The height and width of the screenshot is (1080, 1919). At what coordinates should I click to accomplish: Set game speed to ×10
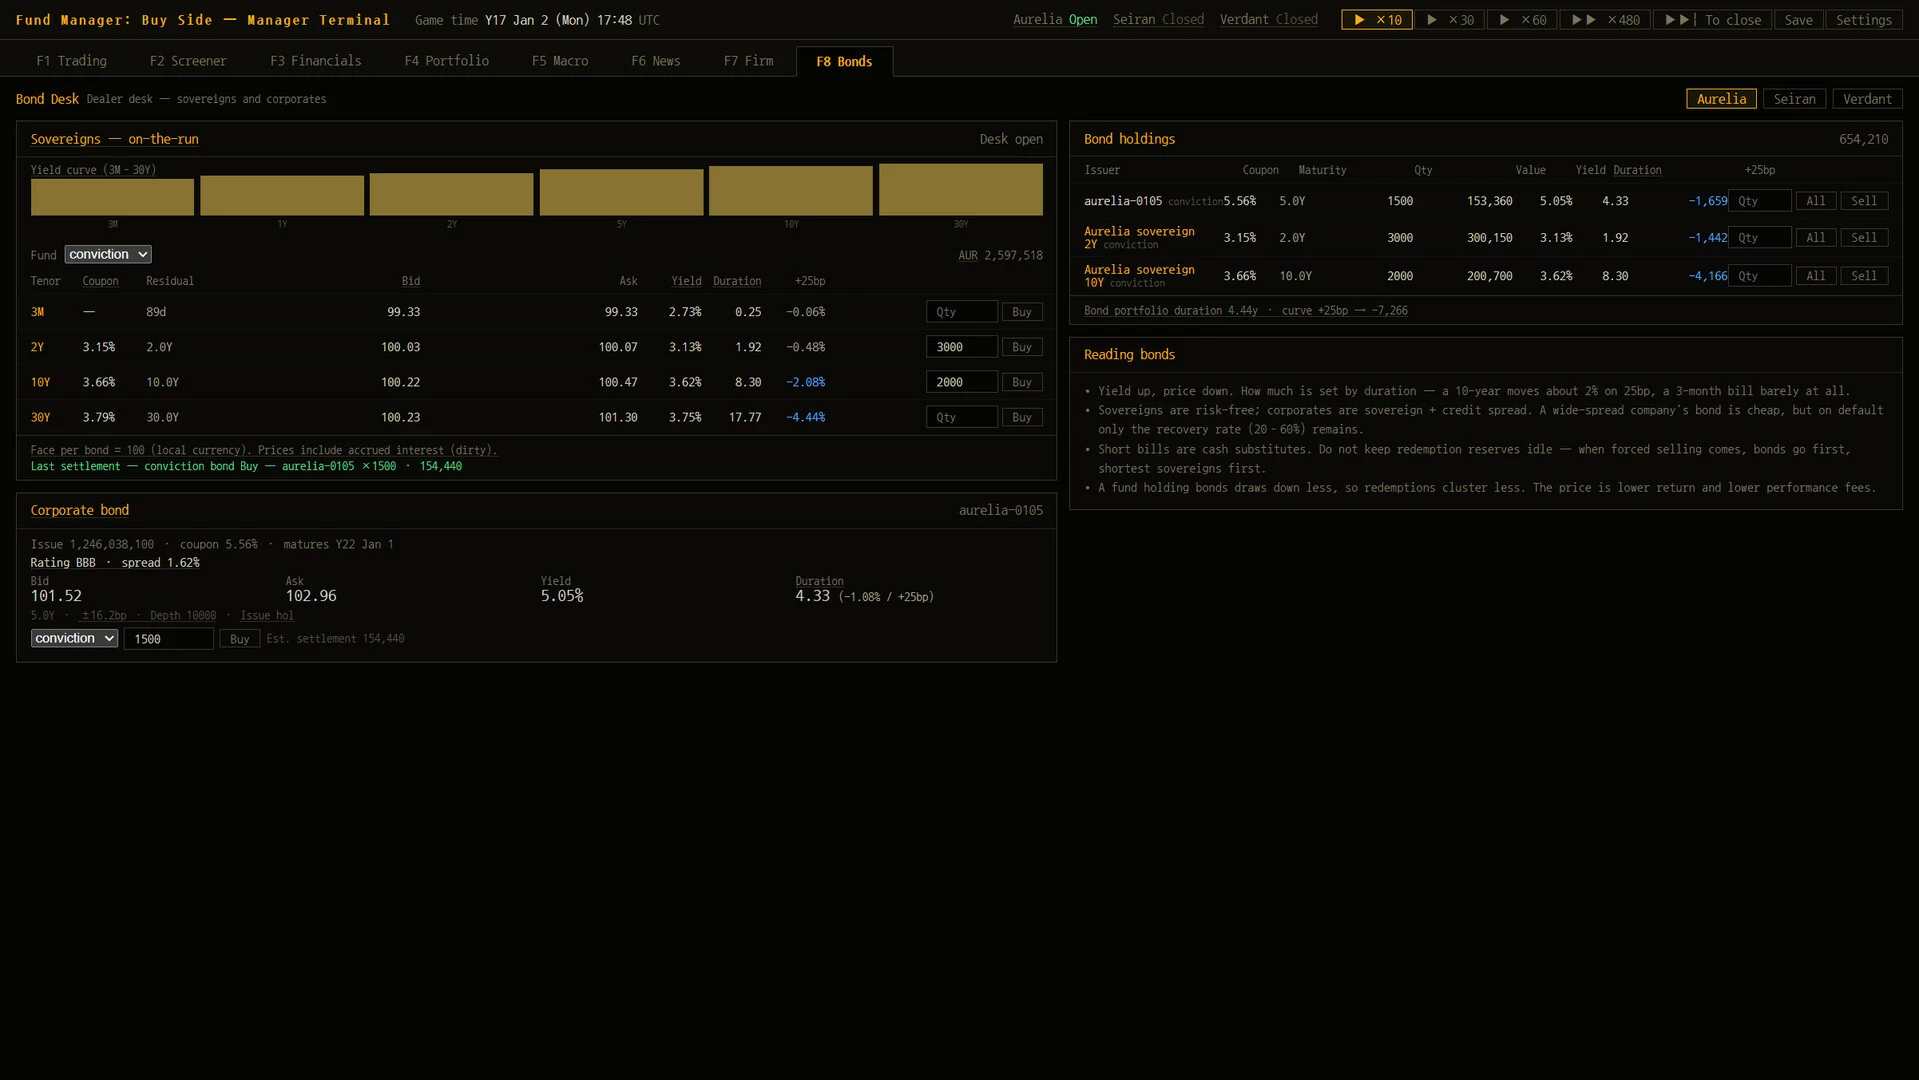click(x=1376, y=20)
